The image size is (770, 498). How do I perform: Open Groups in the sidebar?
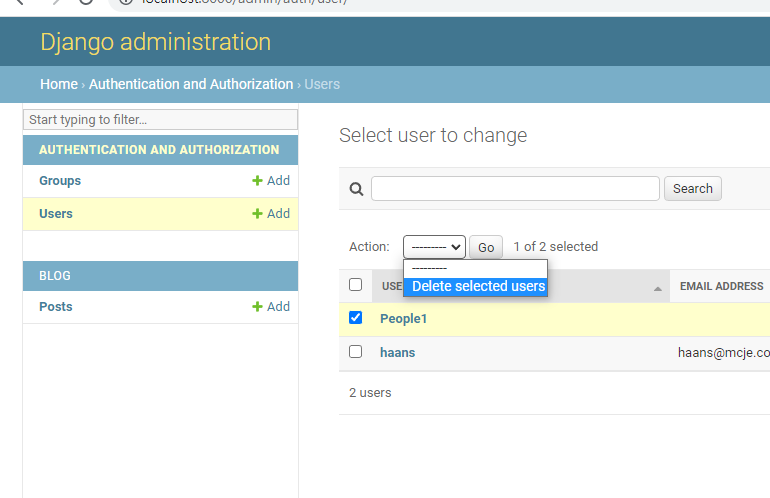coord(60,181)
